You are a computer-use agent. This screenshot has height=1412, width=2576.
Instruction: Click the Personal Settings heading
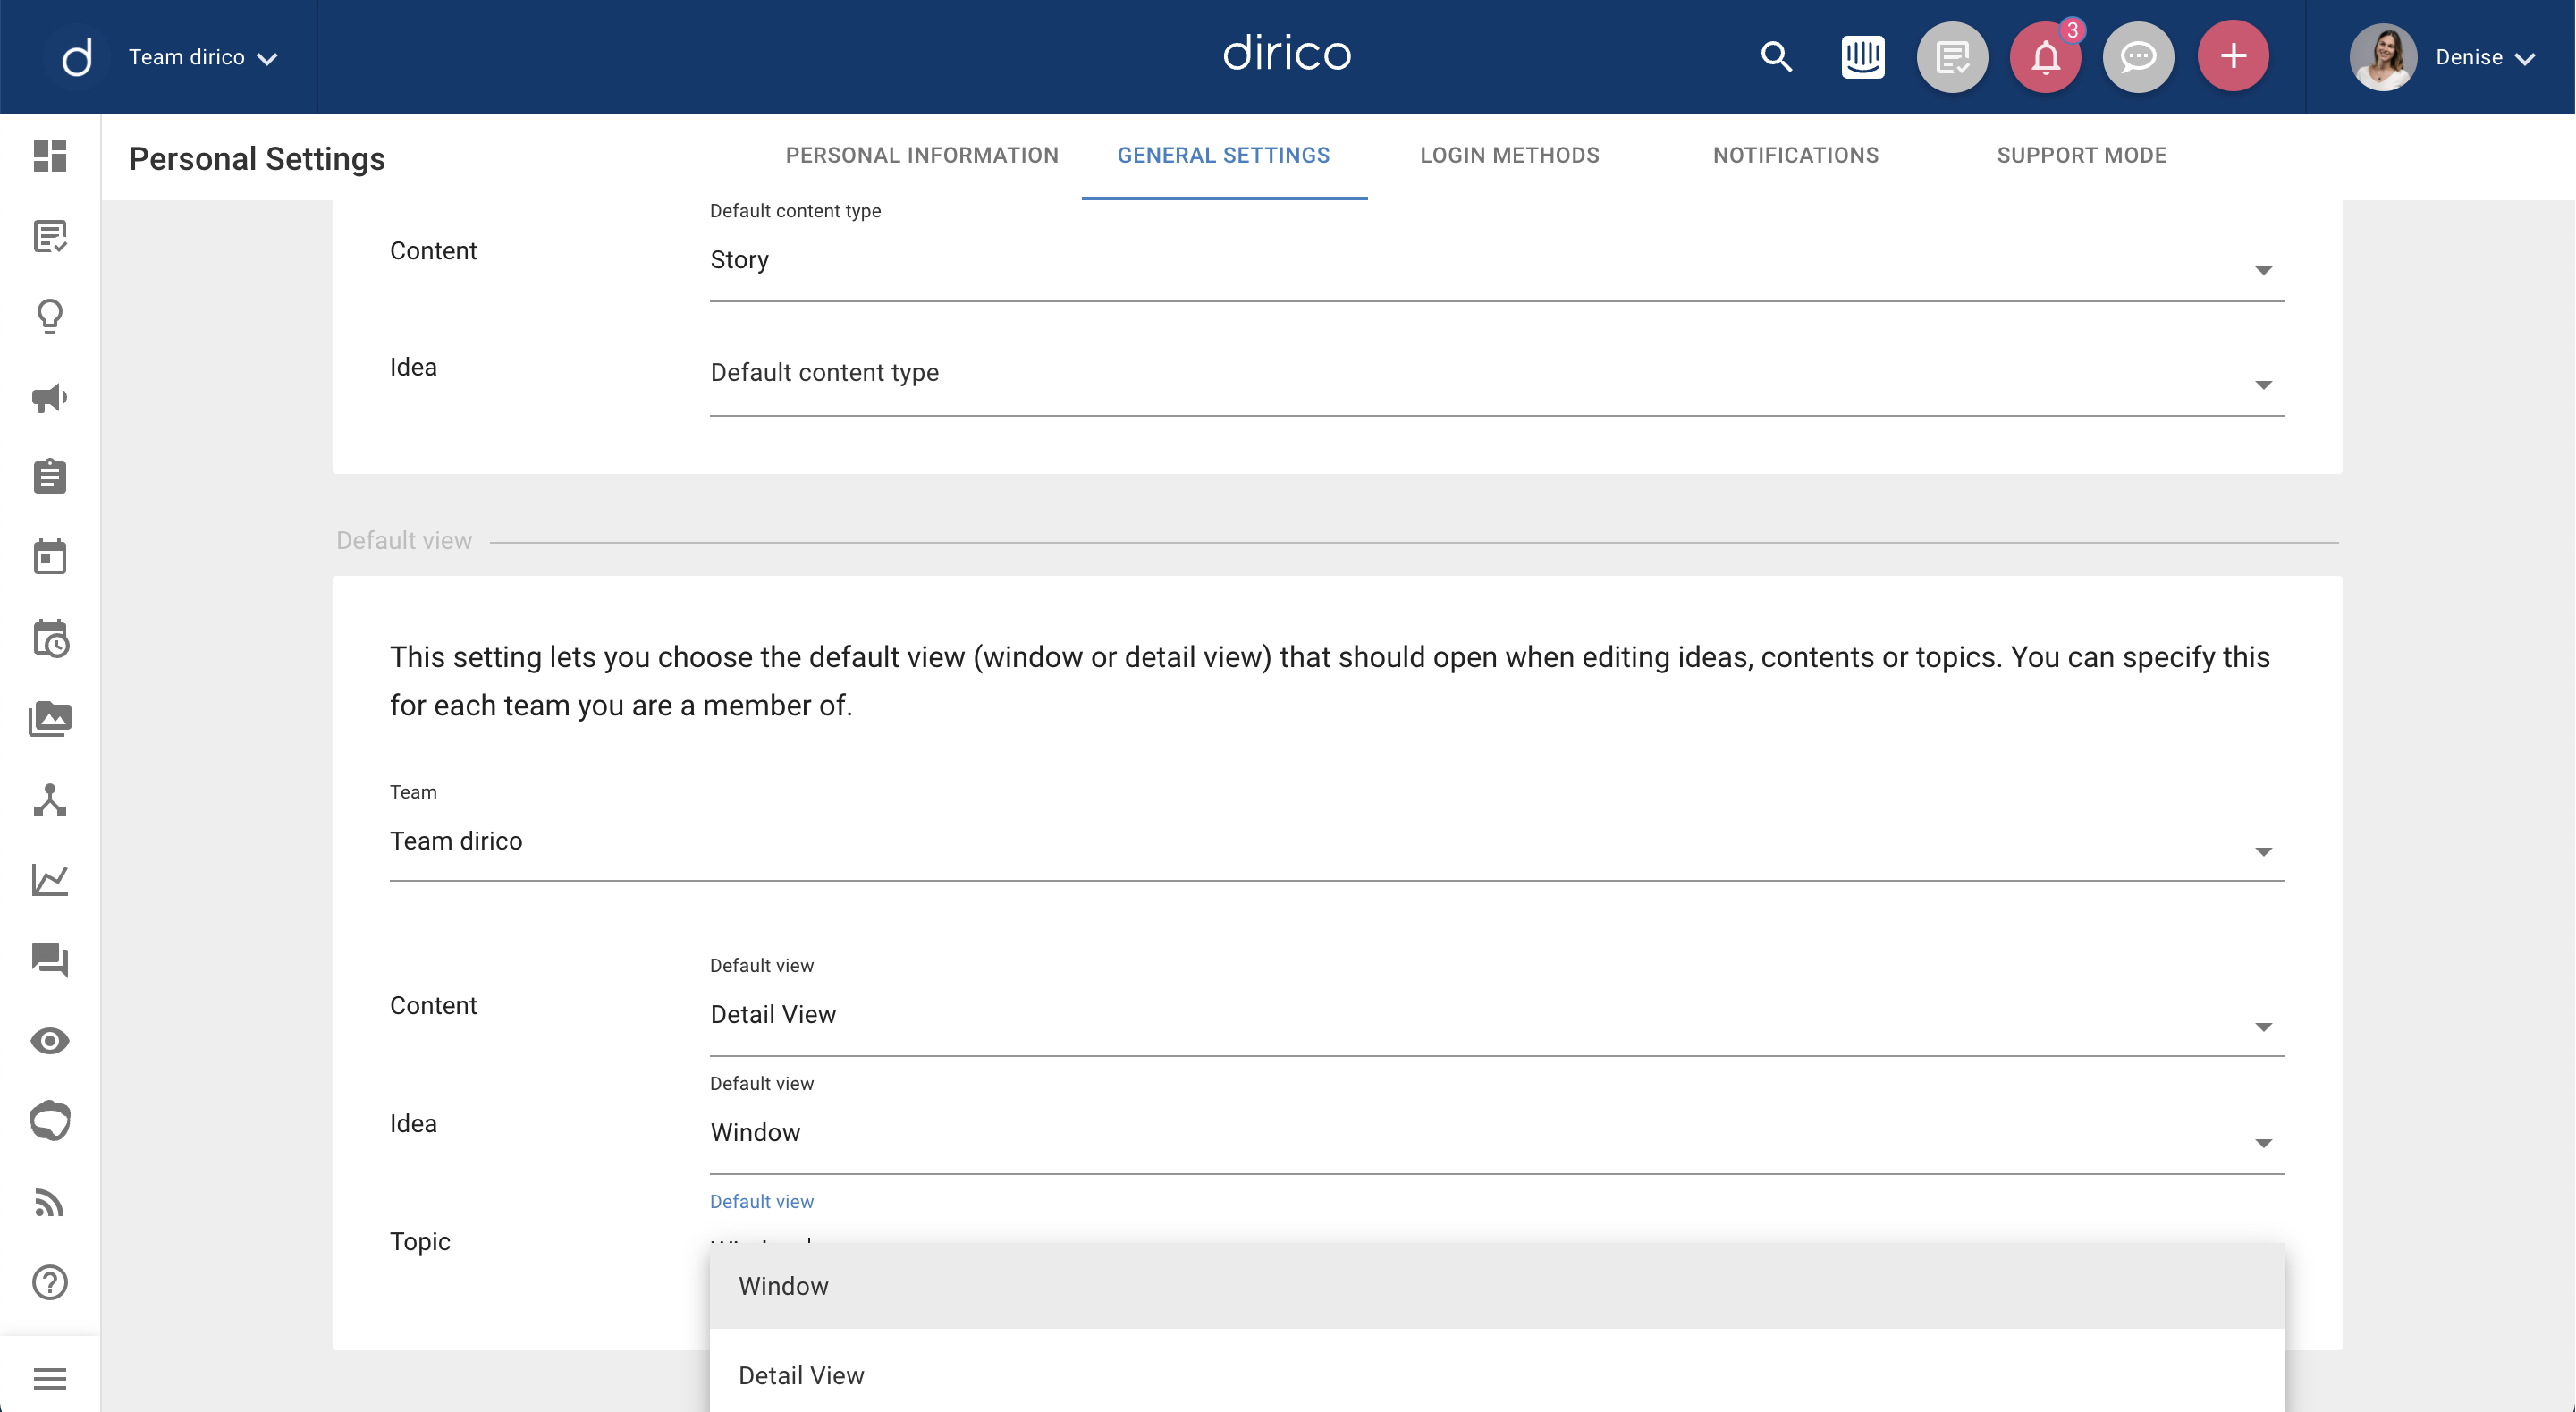click(x=257, y=158)
